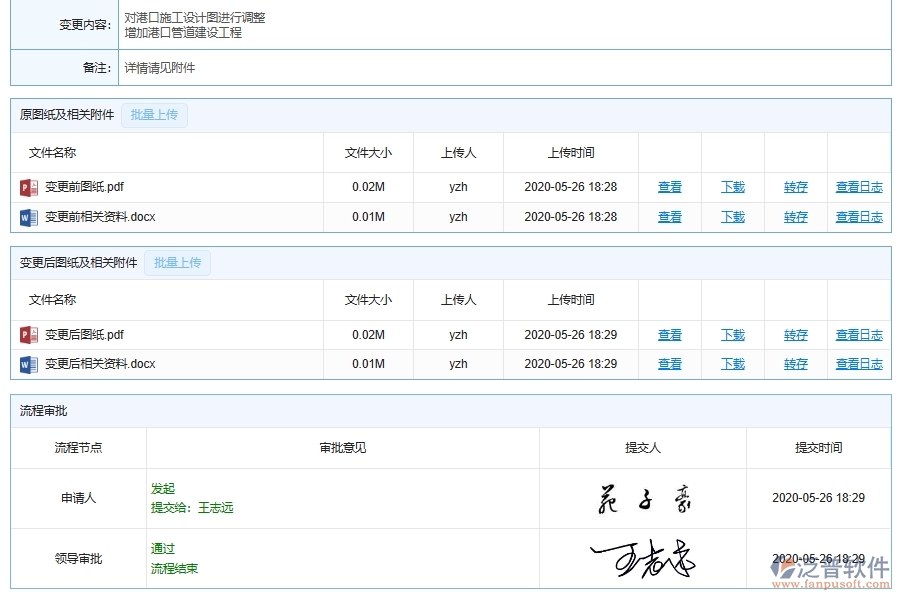转存 the file 变更前图纸.pdf
Screen dimensions: 900x600
coord(795,187)
